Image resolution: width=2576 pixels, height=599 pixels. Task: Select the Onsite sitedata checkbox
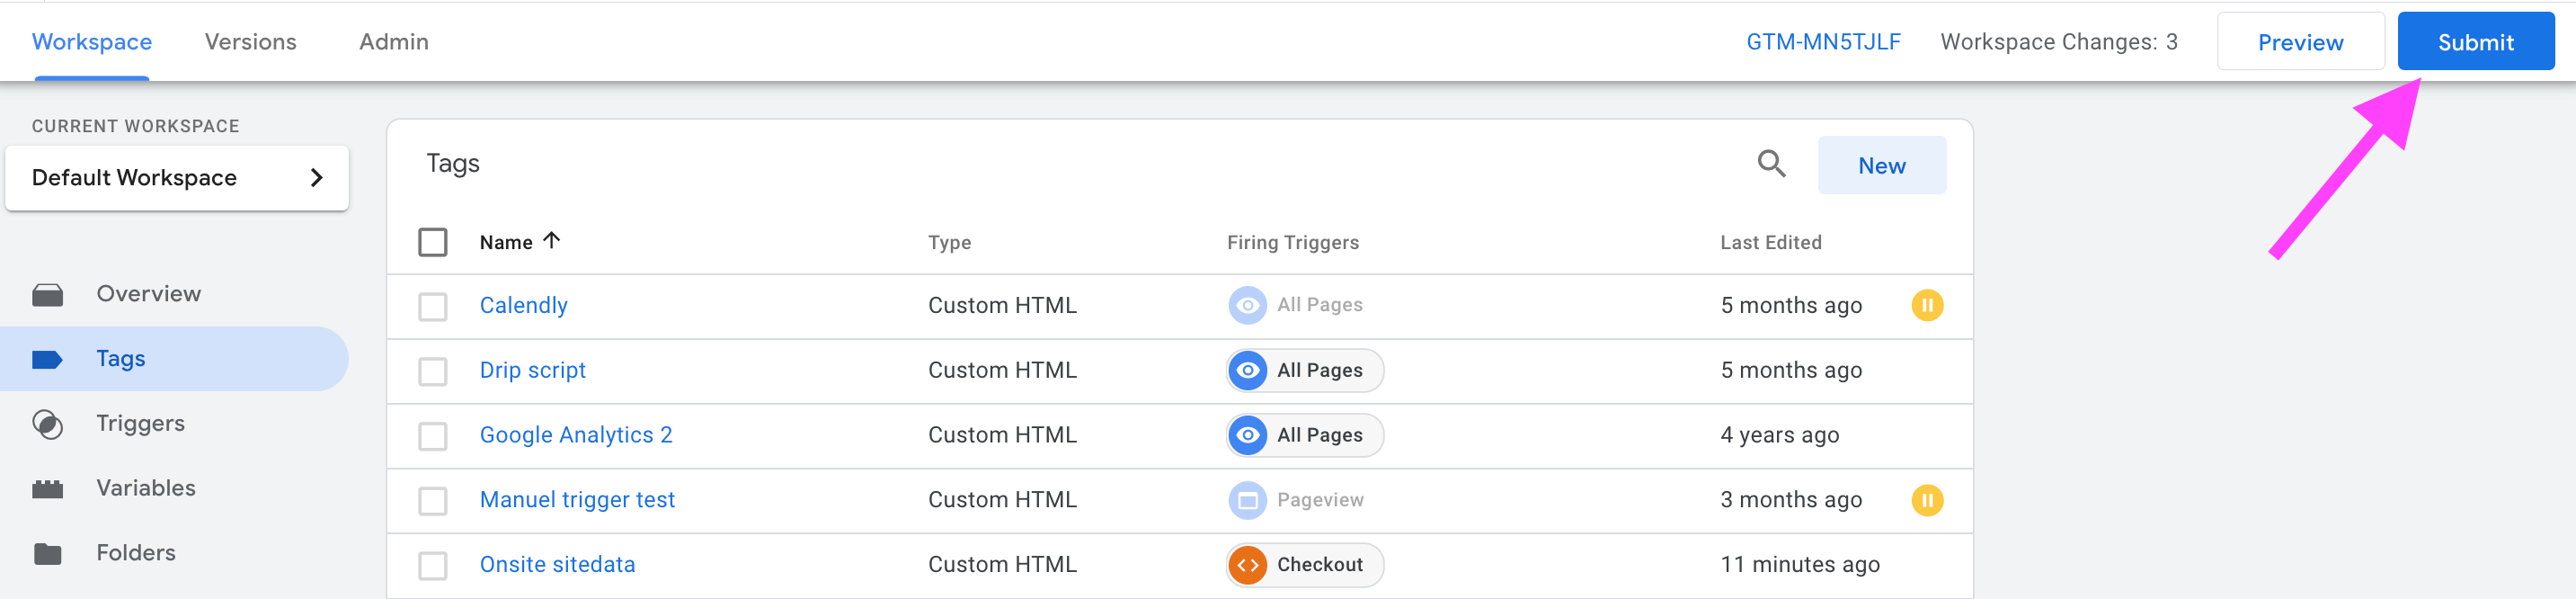(x=432, y=565)
